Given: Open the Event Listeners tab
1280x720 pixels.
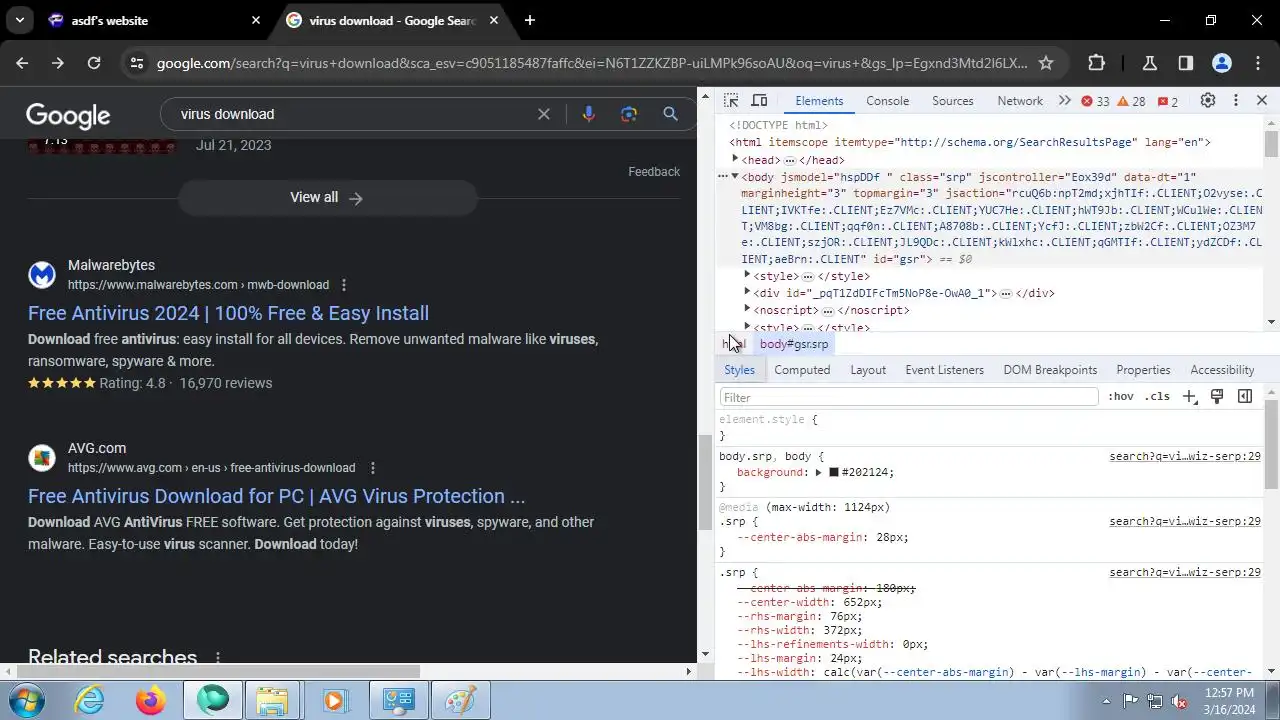Looking at the screenshot, I should click(x=944, y=370).
